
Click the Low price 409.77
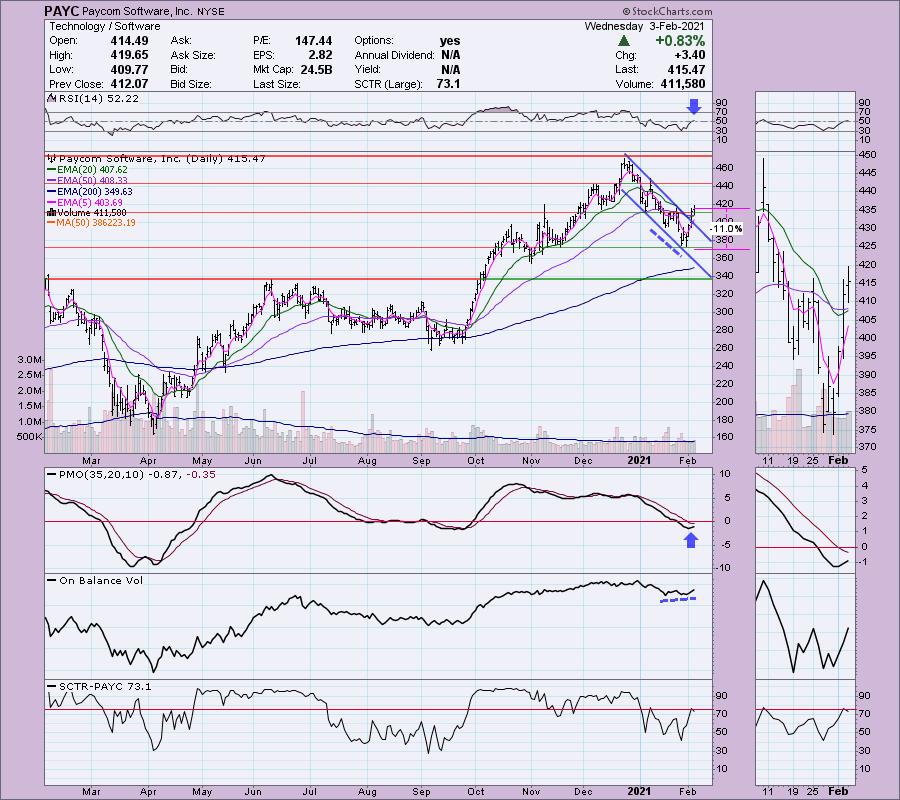coord(129,69)
